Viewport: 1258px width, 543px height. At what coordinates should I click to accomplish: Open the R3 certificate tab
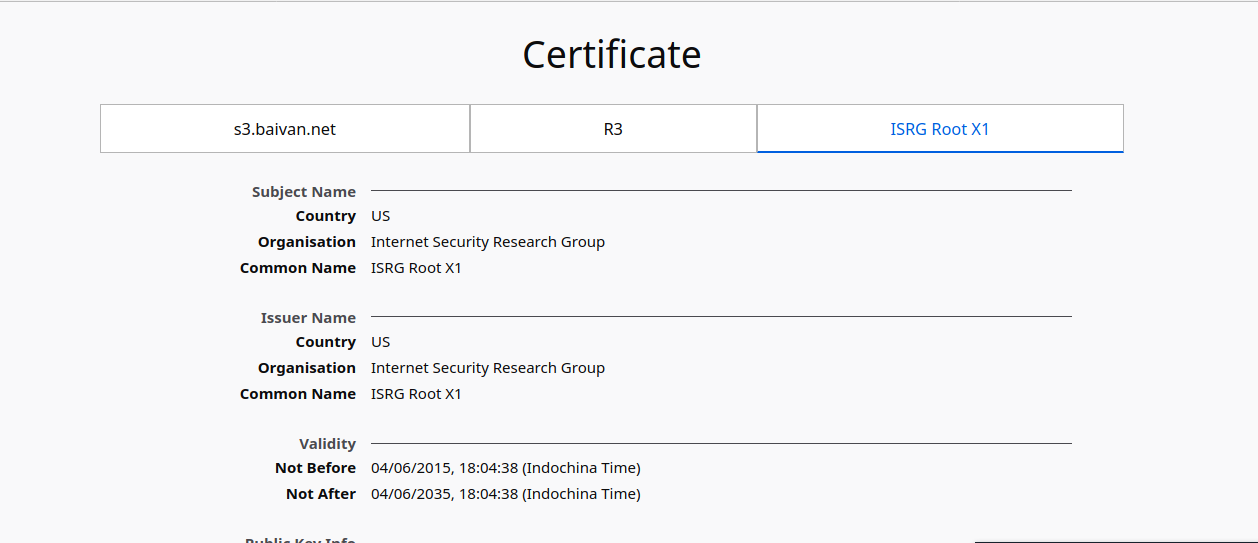[x=613, y=129]
